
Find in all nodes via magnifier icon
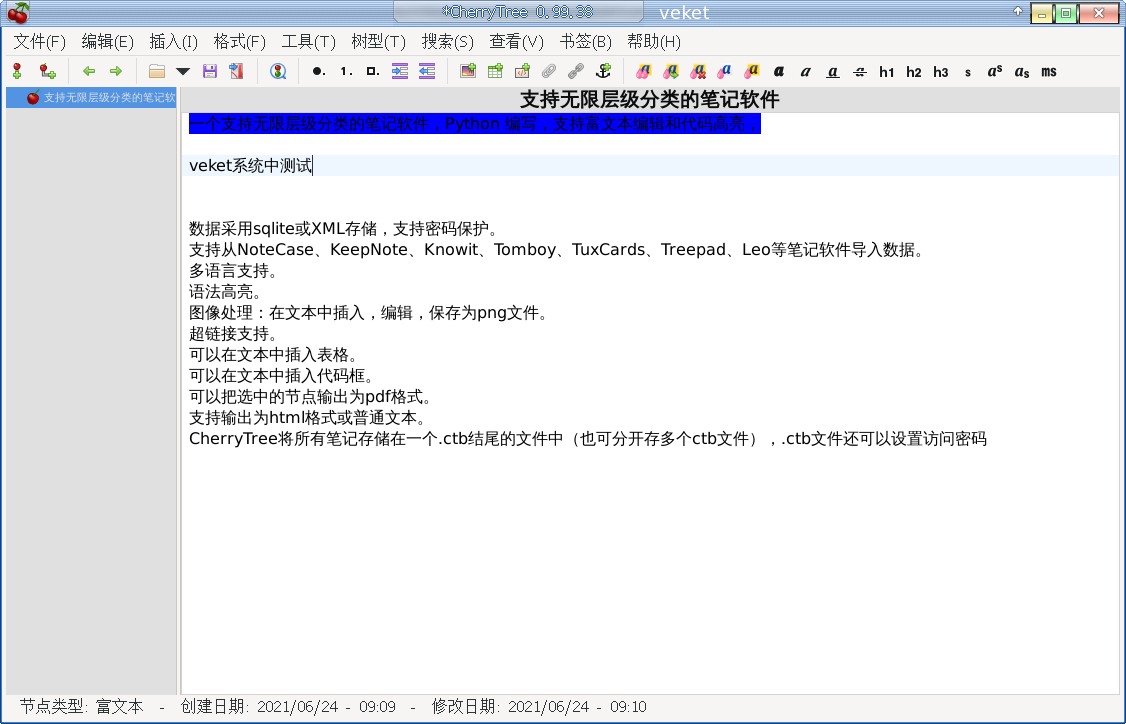(278, 71)
